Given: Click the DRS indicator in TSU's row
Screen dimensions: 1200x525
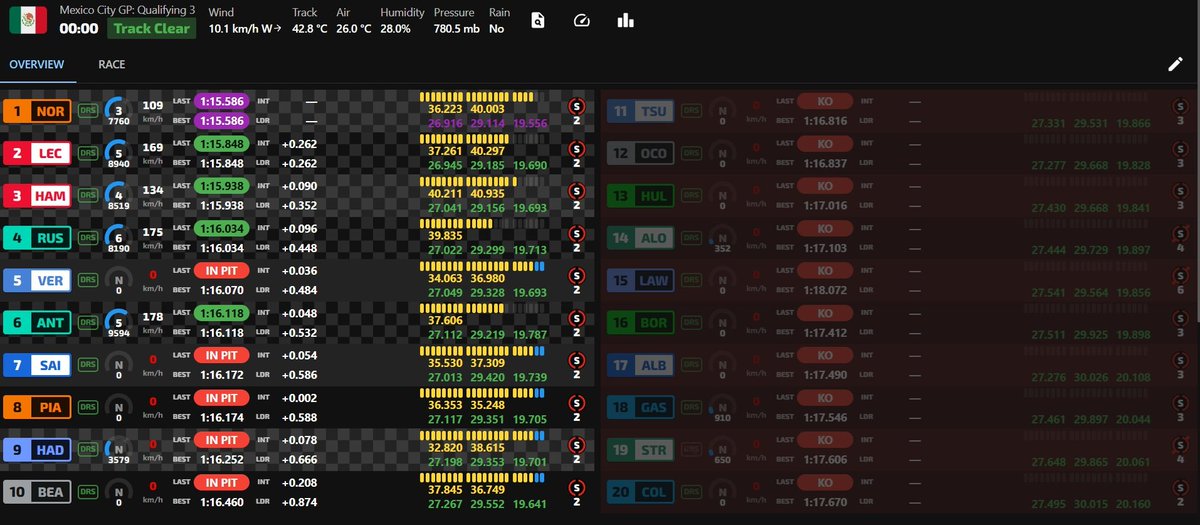Looking at the screenshot, I should [690, 112].
